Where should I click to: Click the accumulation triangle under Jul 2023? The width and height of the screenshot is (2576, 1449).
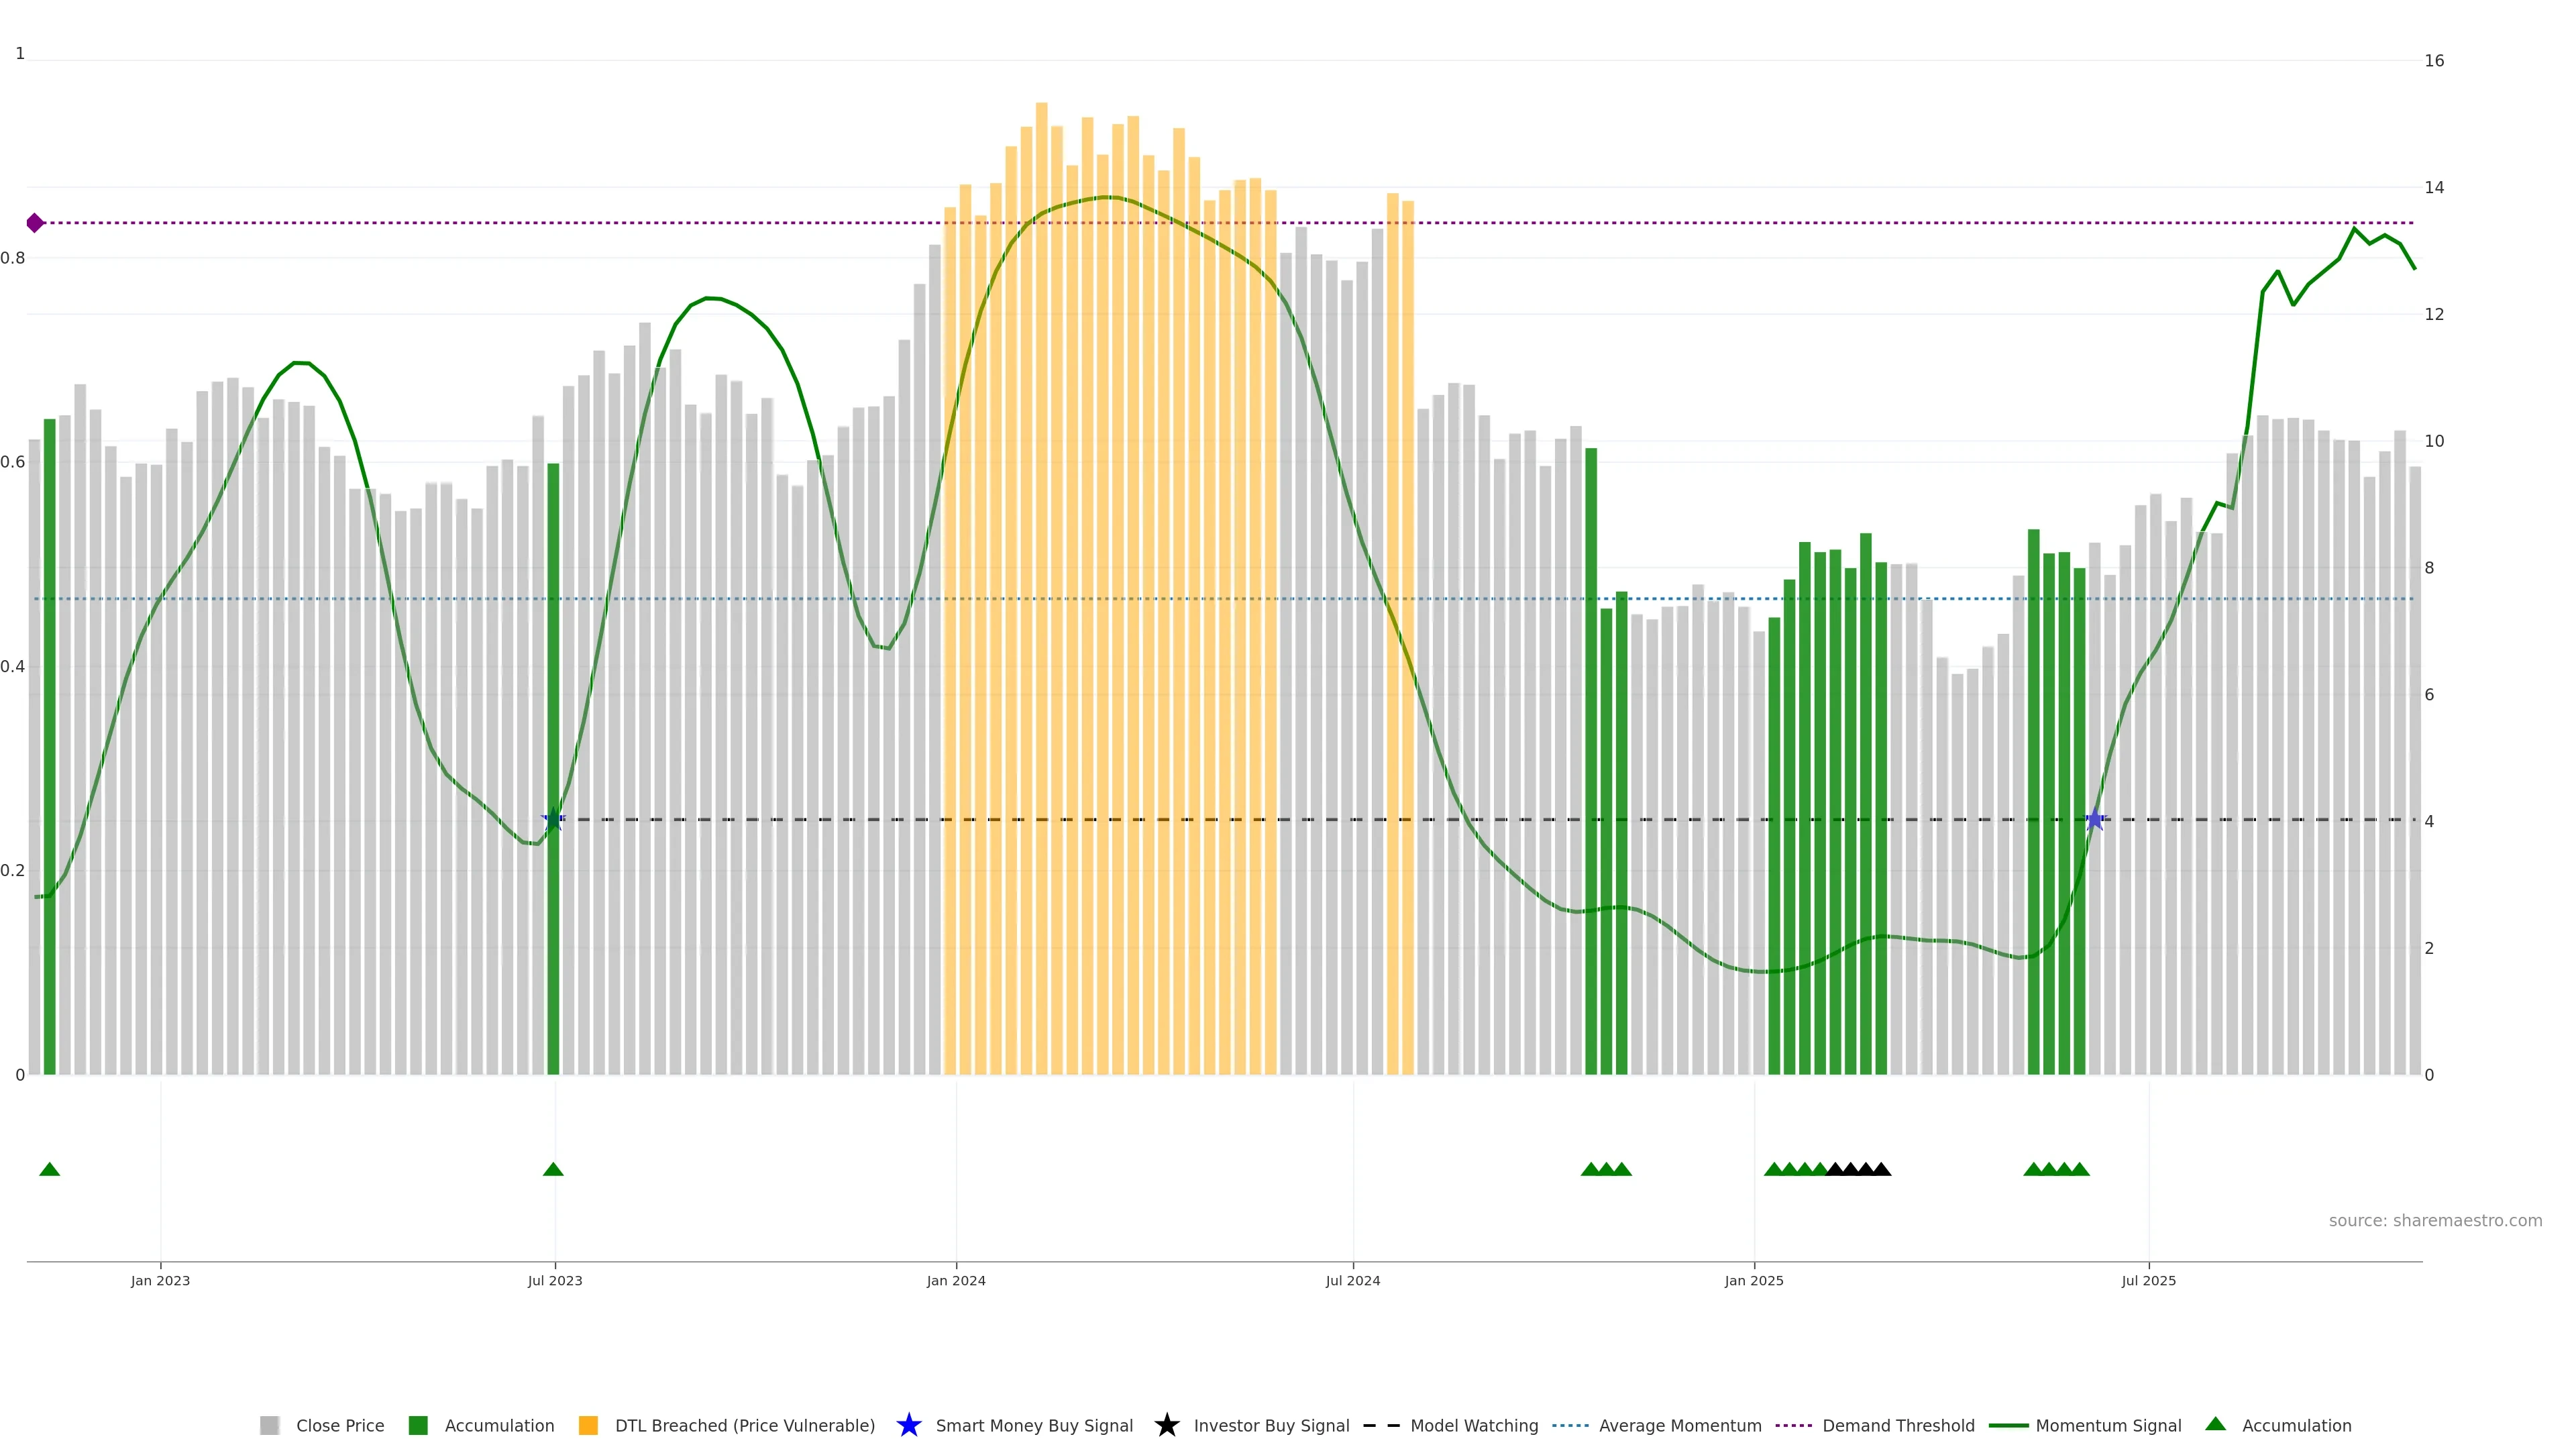click(x=553, y=1169)
